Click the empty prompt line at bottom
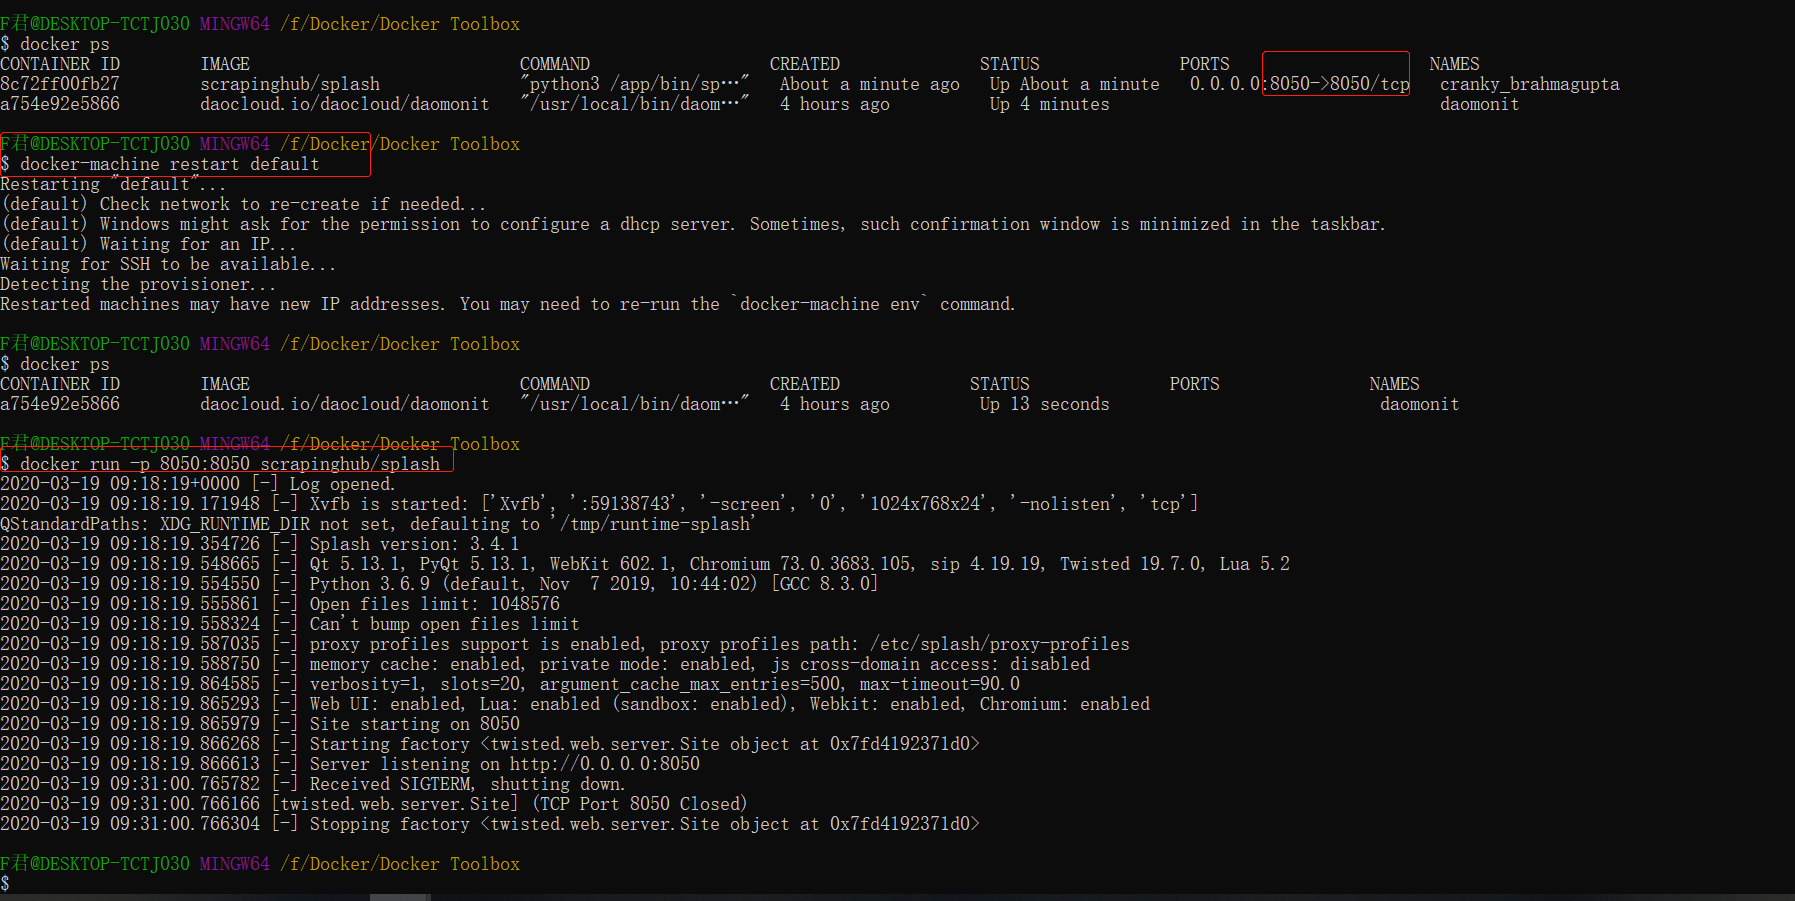The height and width of the screenshot is (901, 1795). click(10, 883)
